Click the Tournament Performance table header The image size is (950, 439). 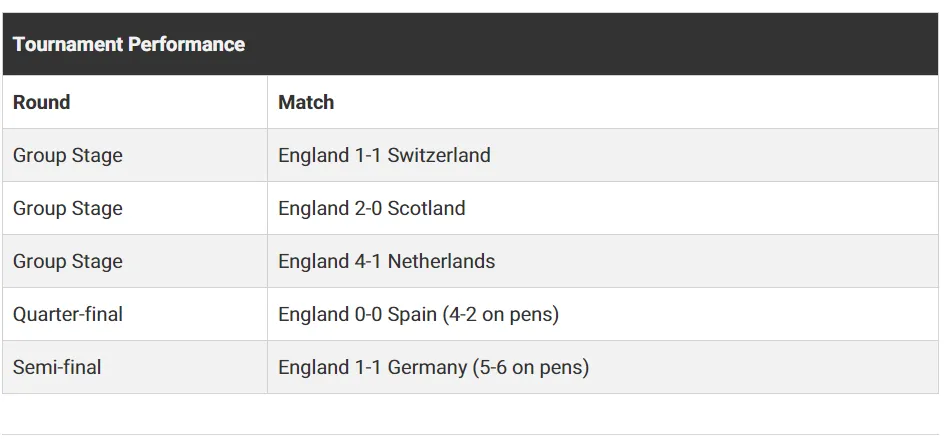coord(470,44)
